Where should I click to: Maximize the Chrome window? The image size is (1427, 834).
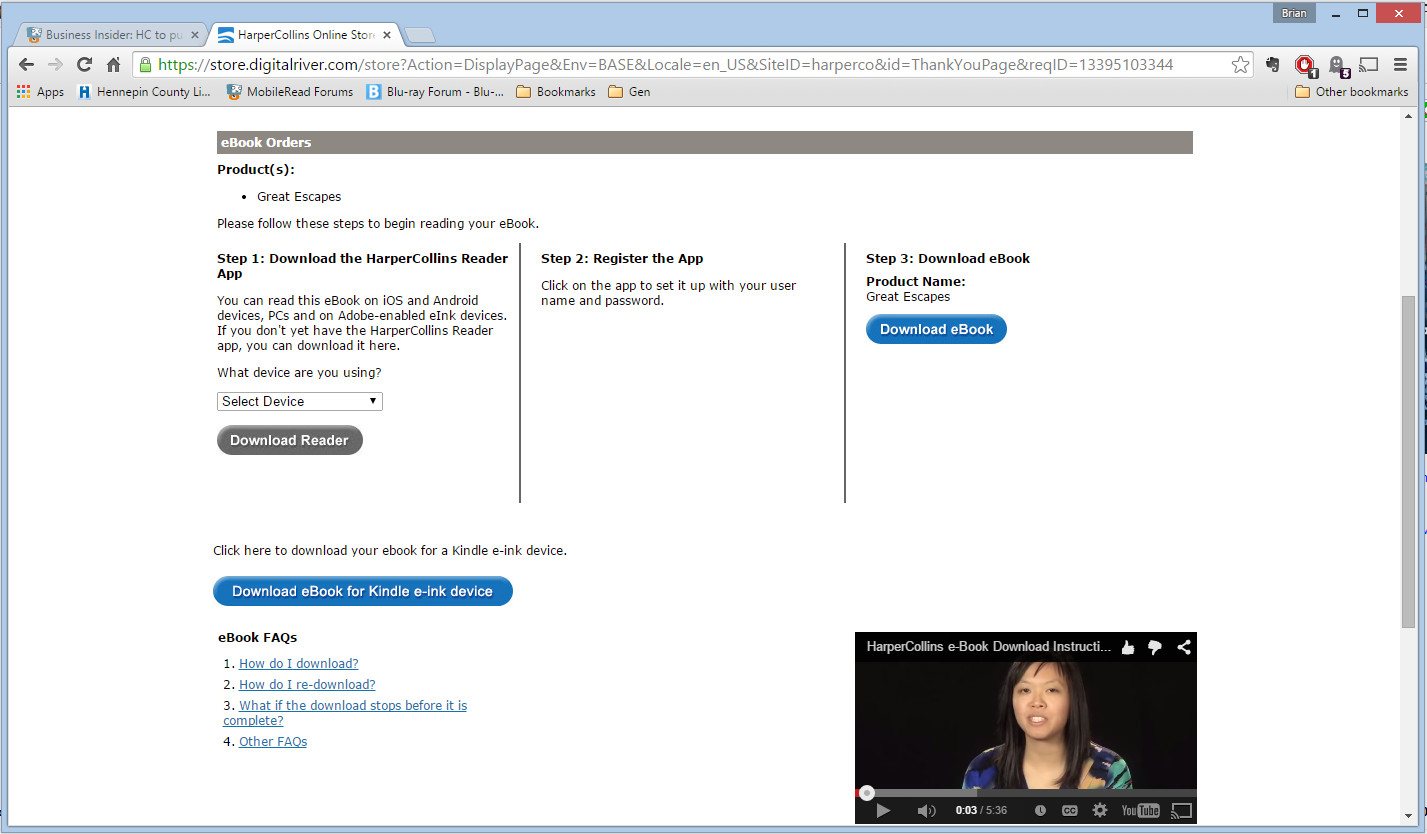(x=1363, y=14)
